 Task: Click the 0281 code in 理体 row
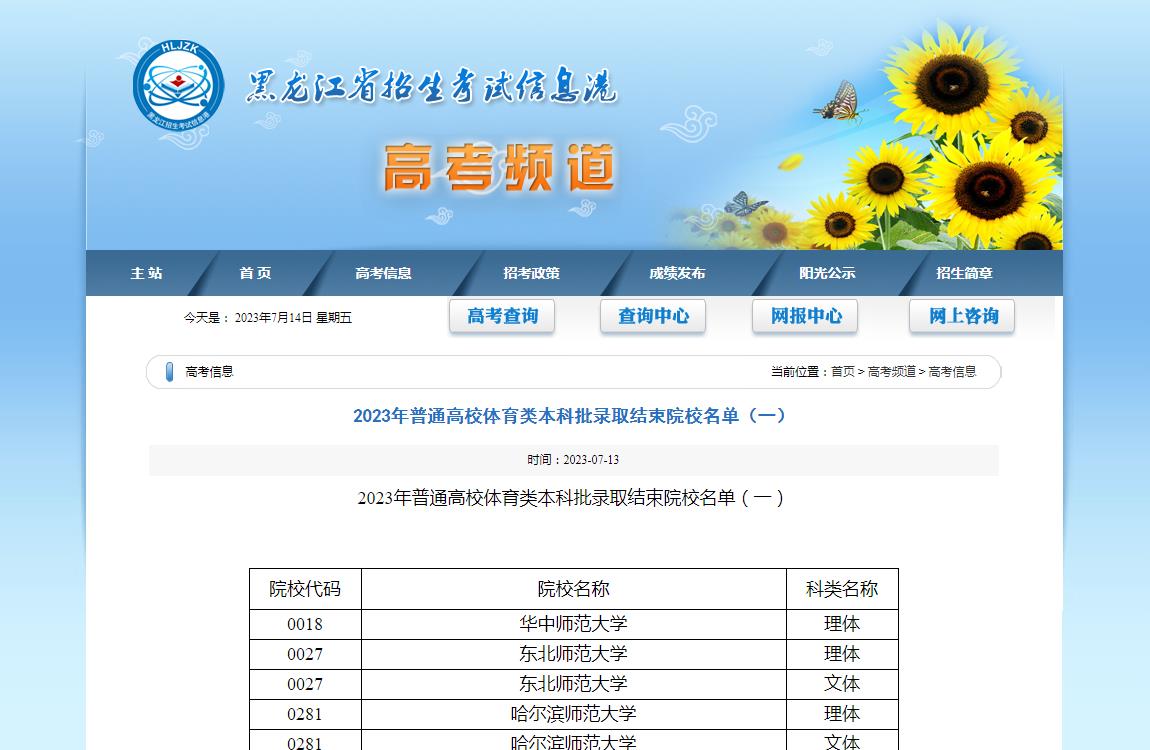click(305, 714)
